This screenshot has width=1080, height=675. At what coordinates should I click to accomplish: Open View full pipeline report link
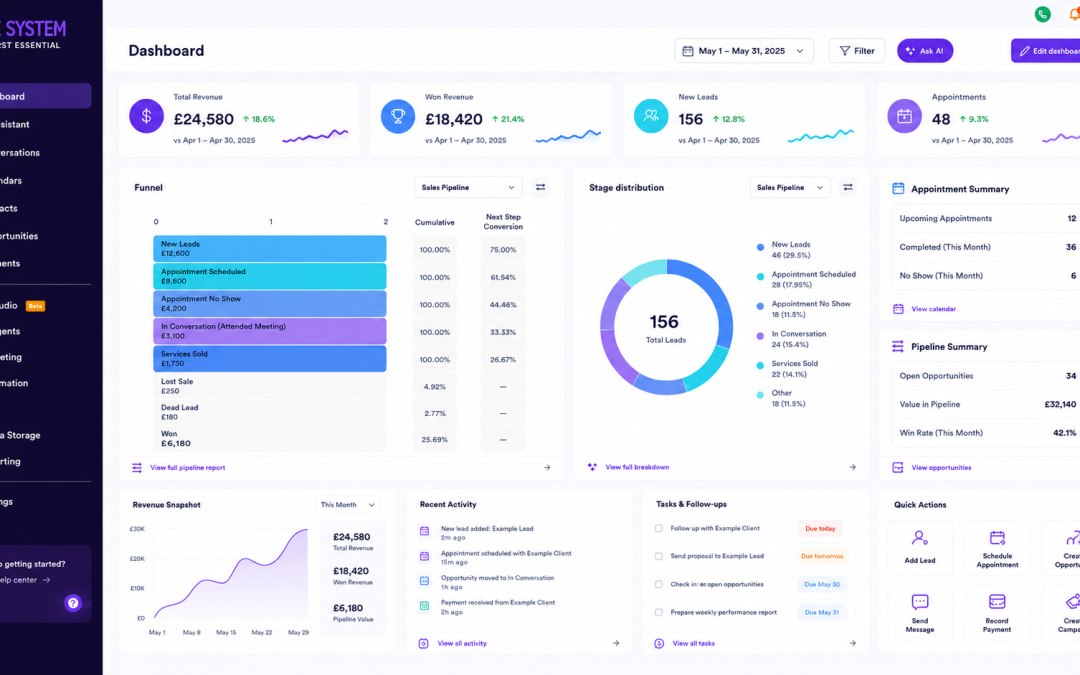(187, 468)
